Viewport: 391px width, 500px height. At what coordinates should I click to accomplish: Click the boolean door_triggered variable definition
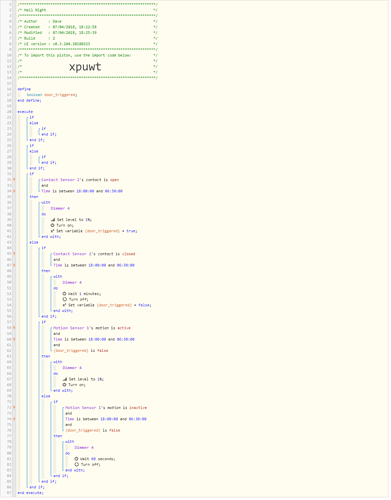click(x=52, y=95)
